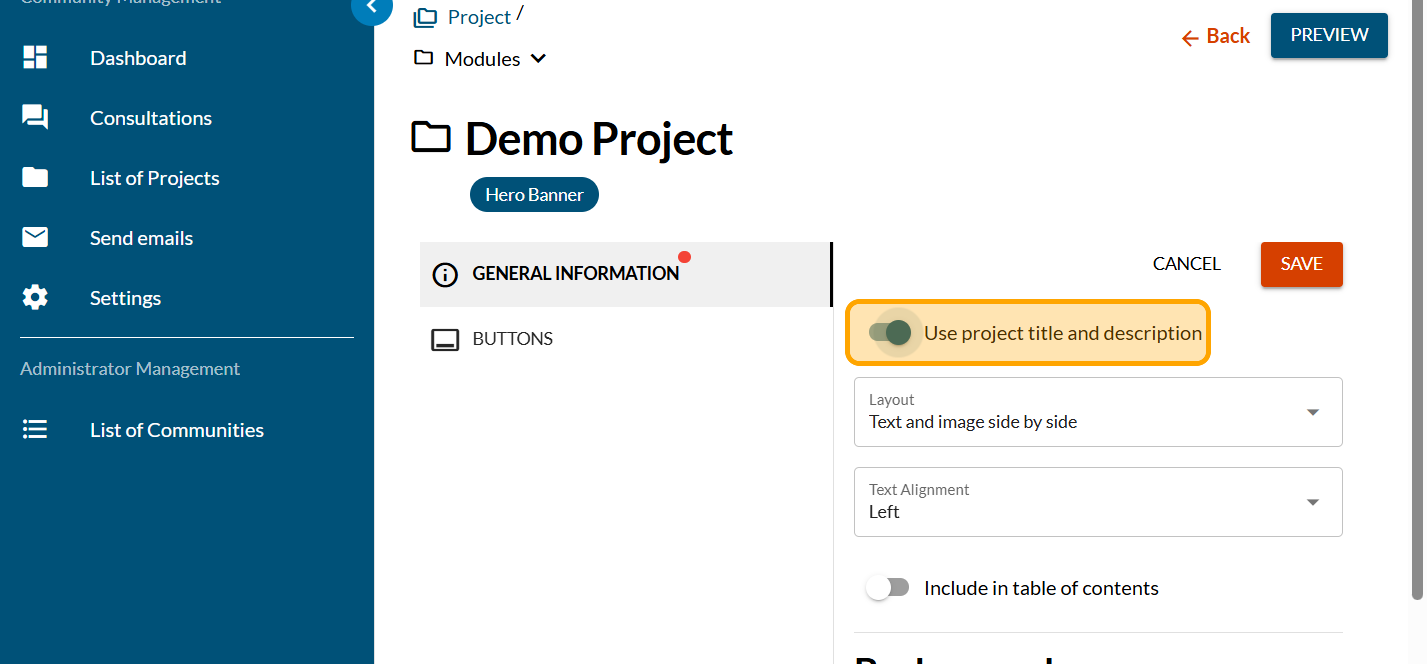The height and width of the screenshot is (664, 1427).
Task: Switch to the General Information tab
Action: tap(575, 274)
